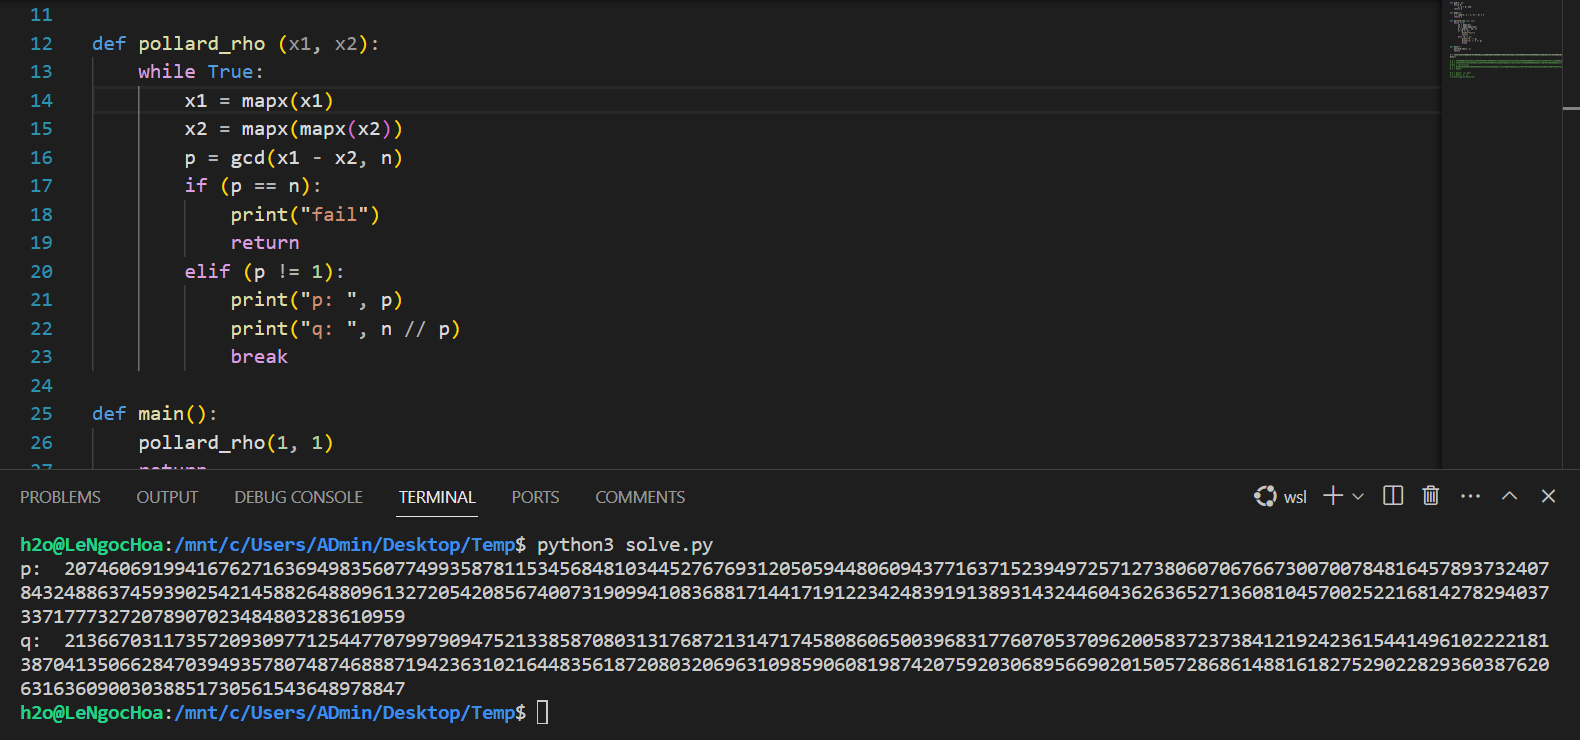The height and width of the screenshot is (740, 1580).
Task: Click the 'return' keyword on line 19
Action: point(265,243)
